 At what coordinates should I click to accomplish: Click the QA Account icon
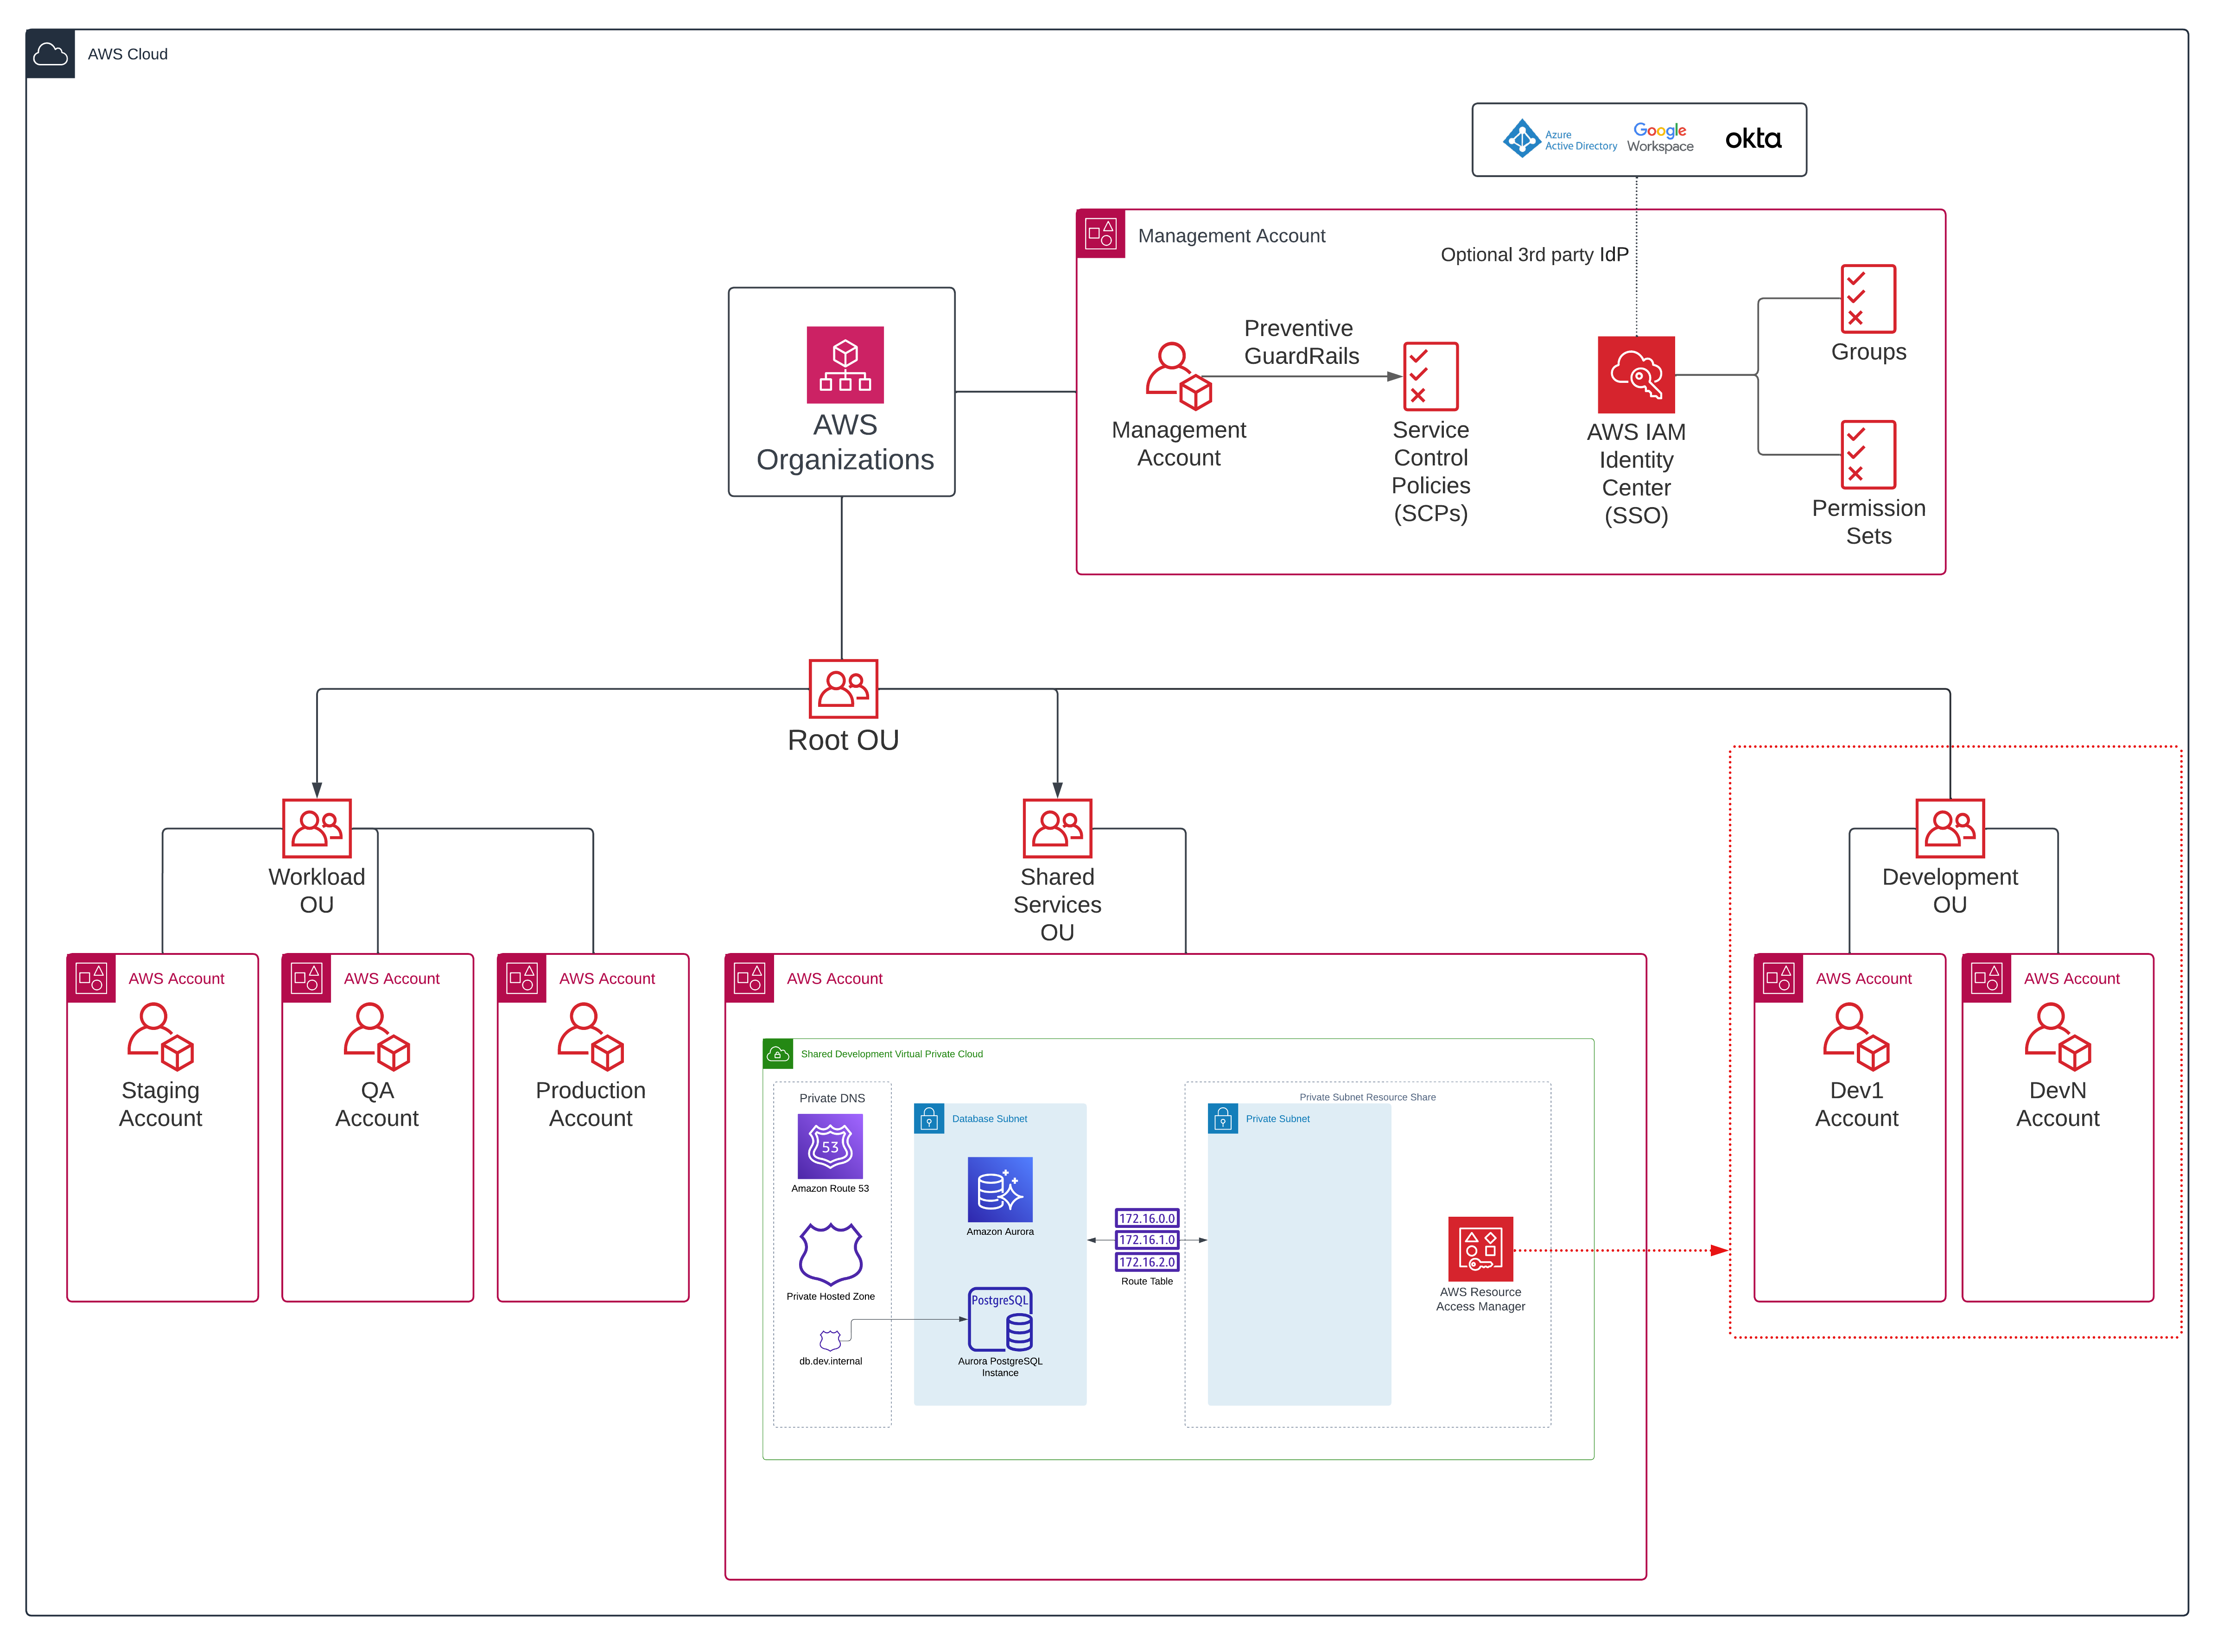pos(377,1037)
